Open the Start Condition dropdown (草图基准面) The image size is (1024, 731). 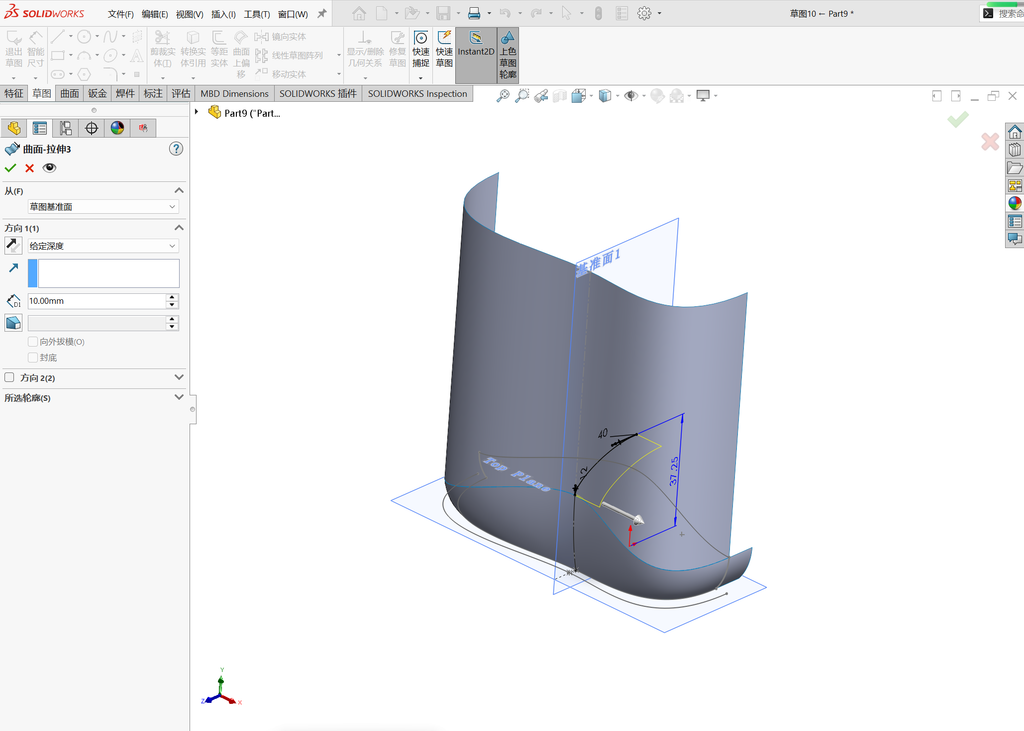(103, 206)
